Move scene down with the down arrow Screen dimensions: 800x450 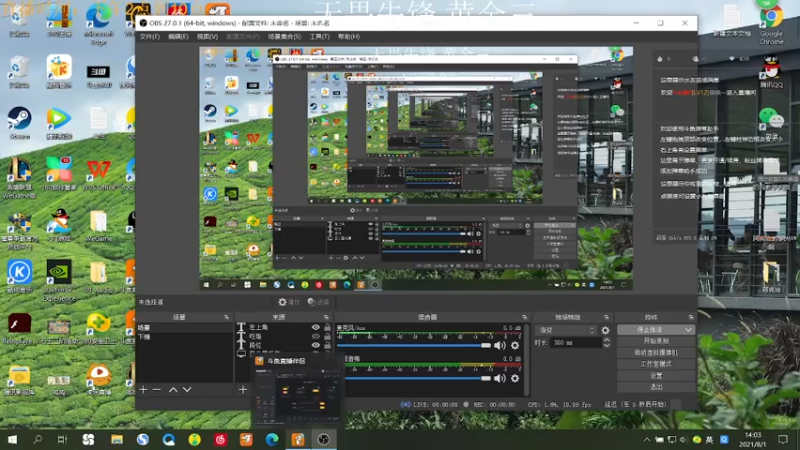187,390
